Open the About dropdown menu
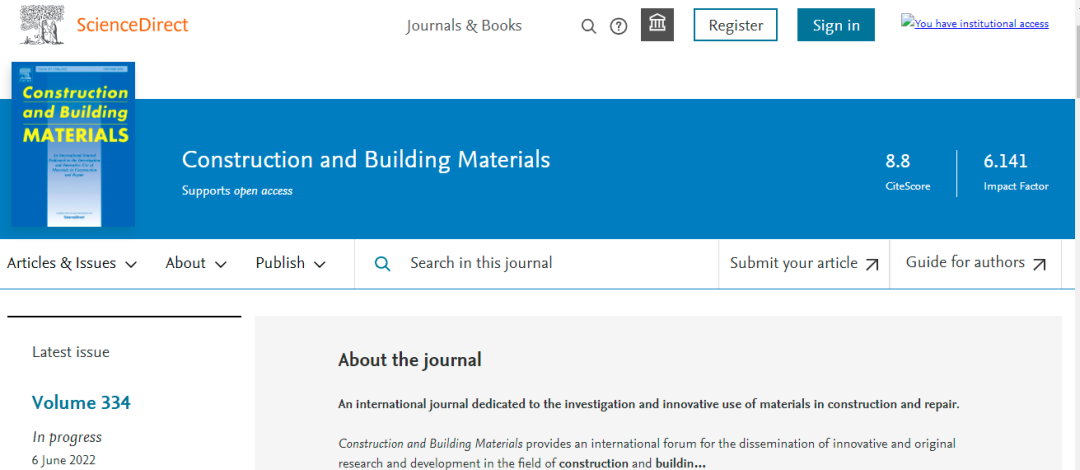This screenshot has width=1080, height=470. tap(196, 263)
